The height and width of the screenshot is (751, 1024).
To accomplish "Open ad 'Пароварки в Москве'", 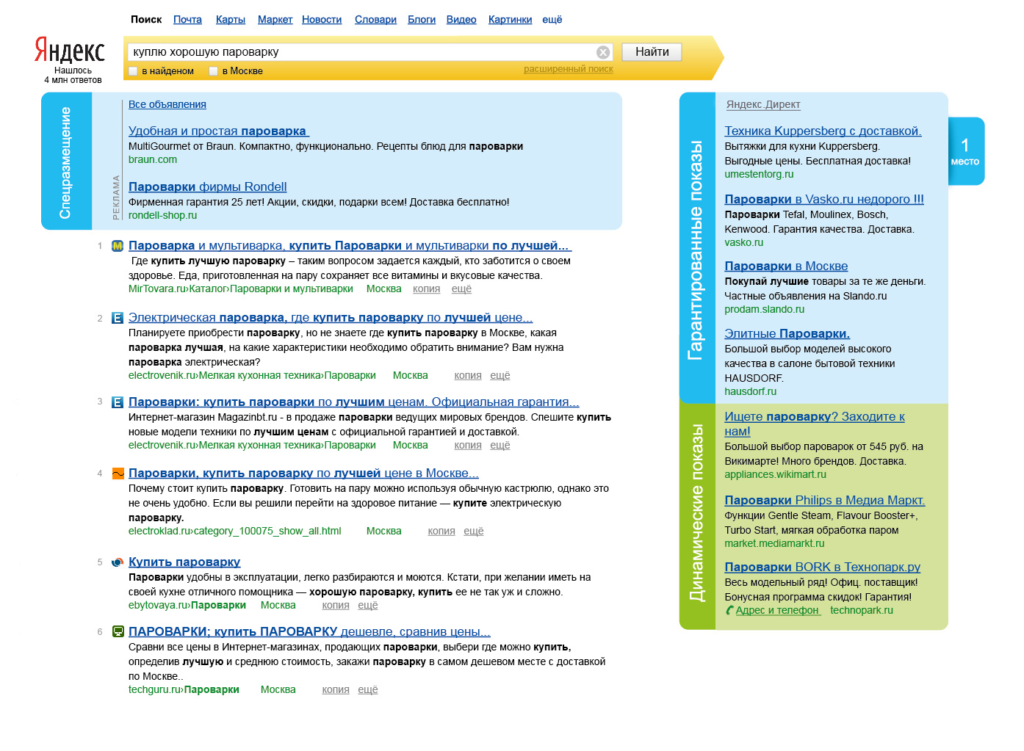I will [786, 266].
